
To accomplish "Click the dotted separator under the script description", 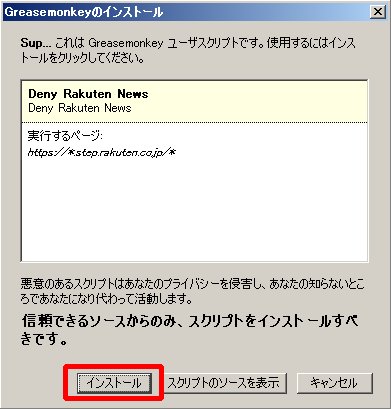I will [x=194, y=122].
